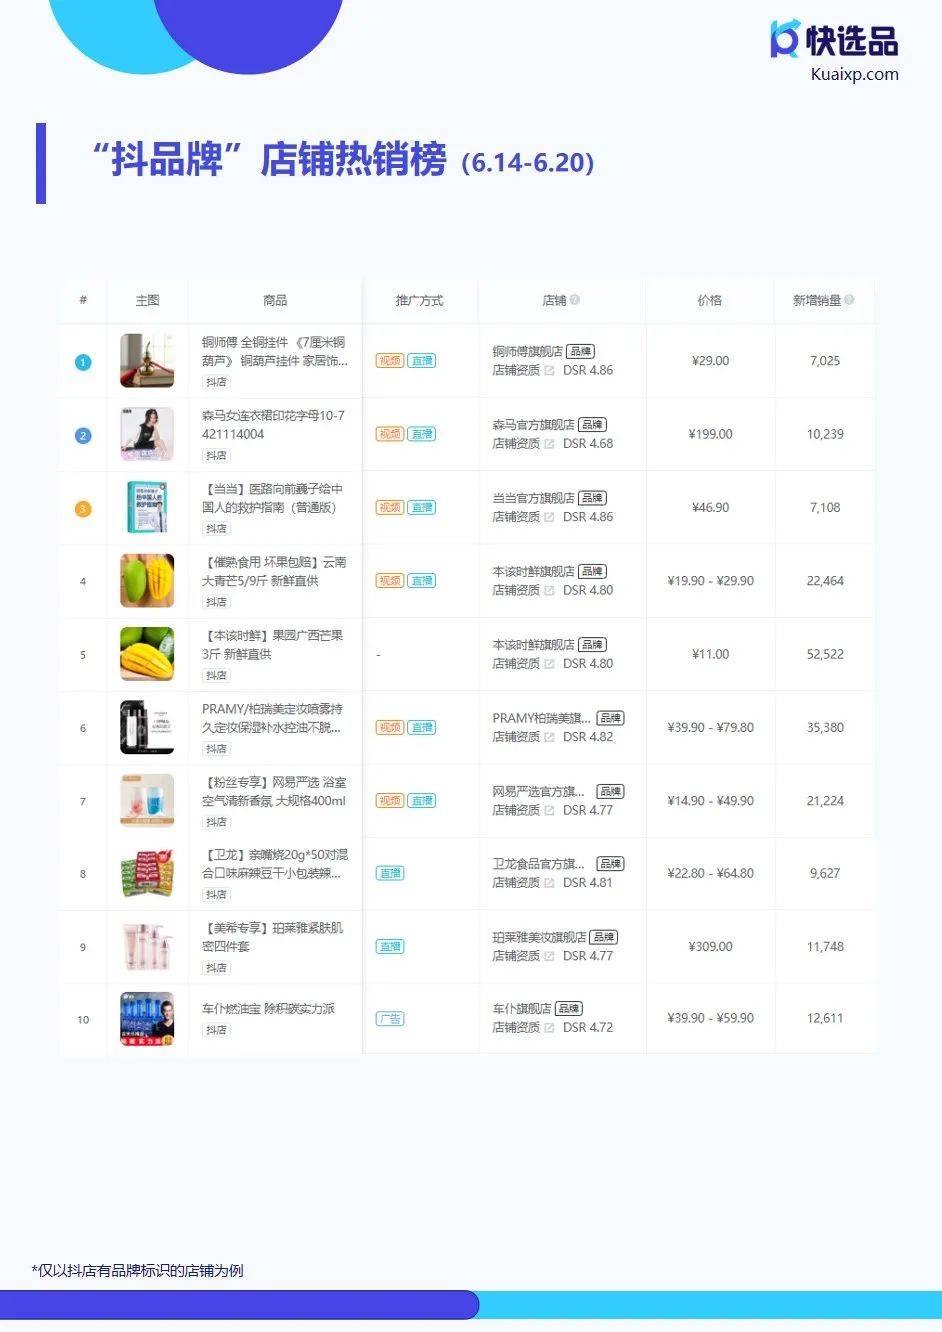Screen dimensions: 942x1332
Task: Open external link icon for PRAMY柏瑞美 店铺资质
Action: click(549, 737)
